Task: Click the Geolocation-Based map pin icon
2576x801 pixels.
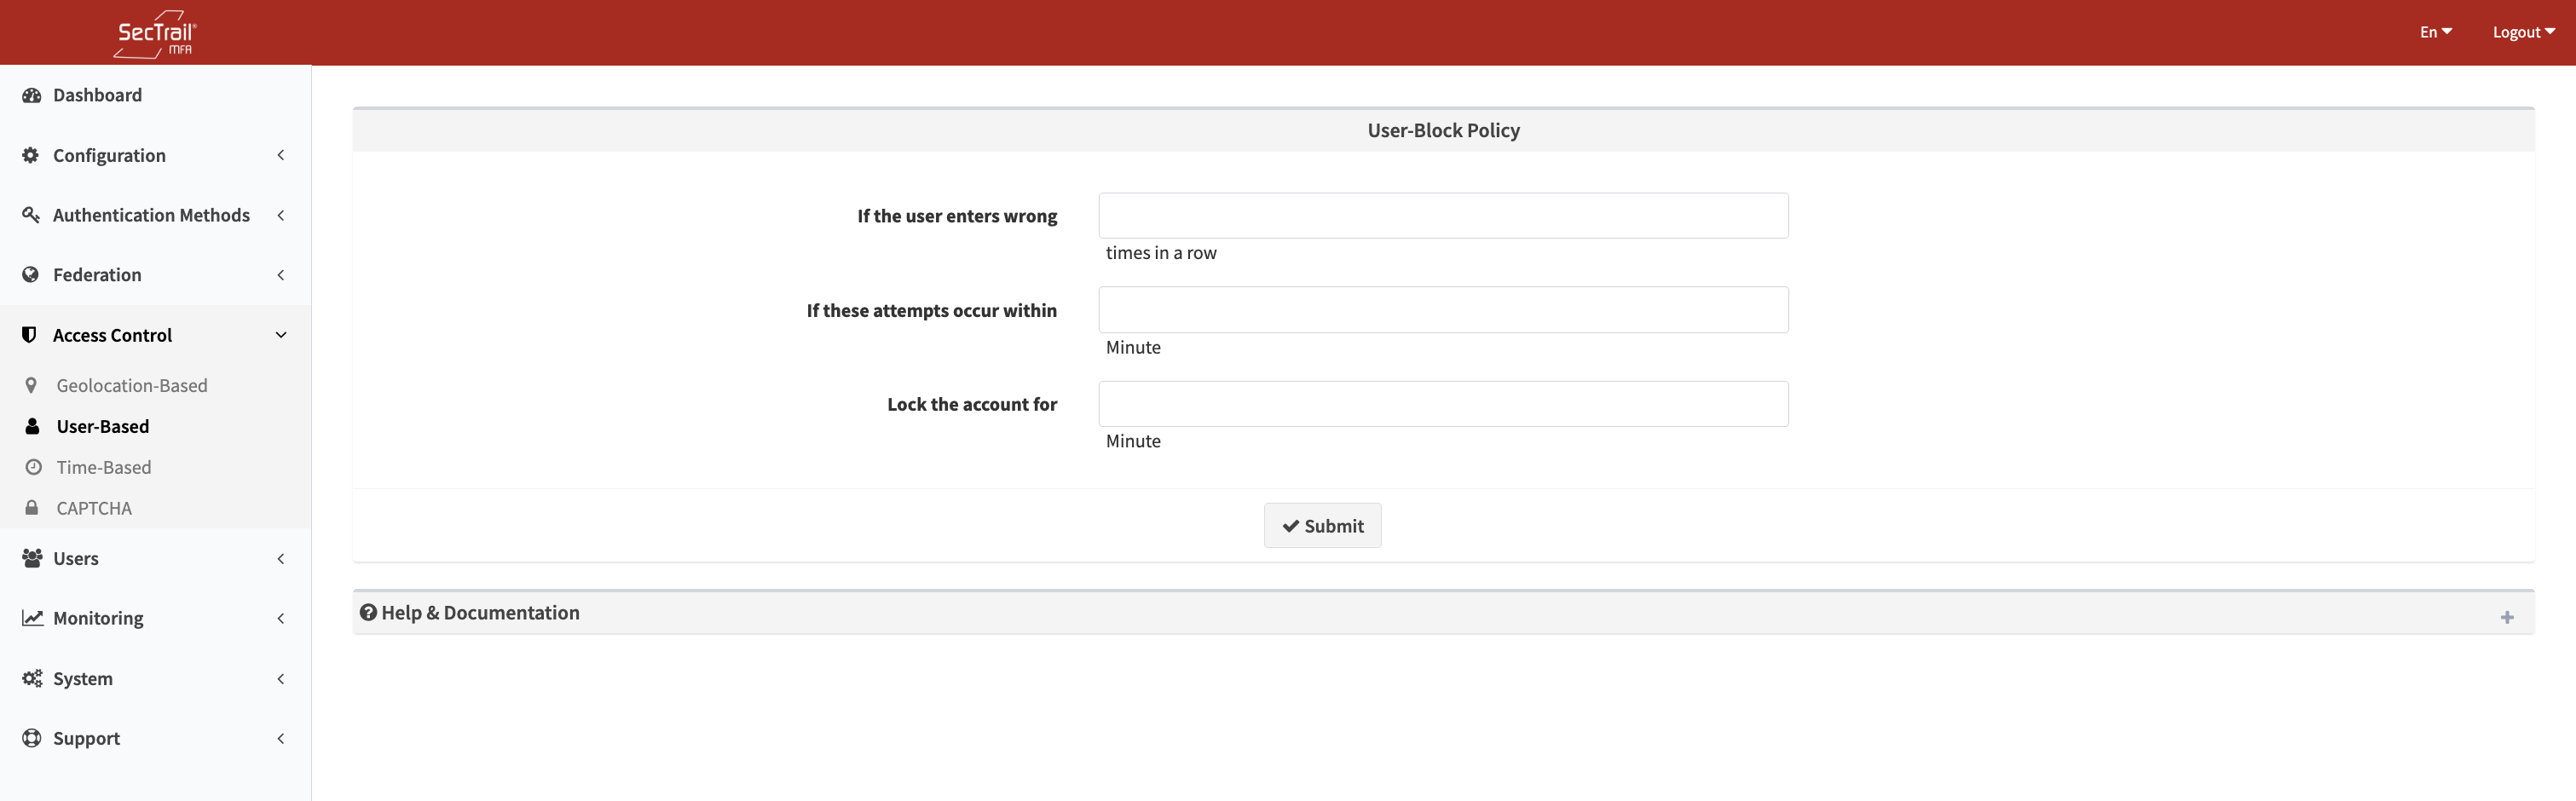Action: point(32,385)
